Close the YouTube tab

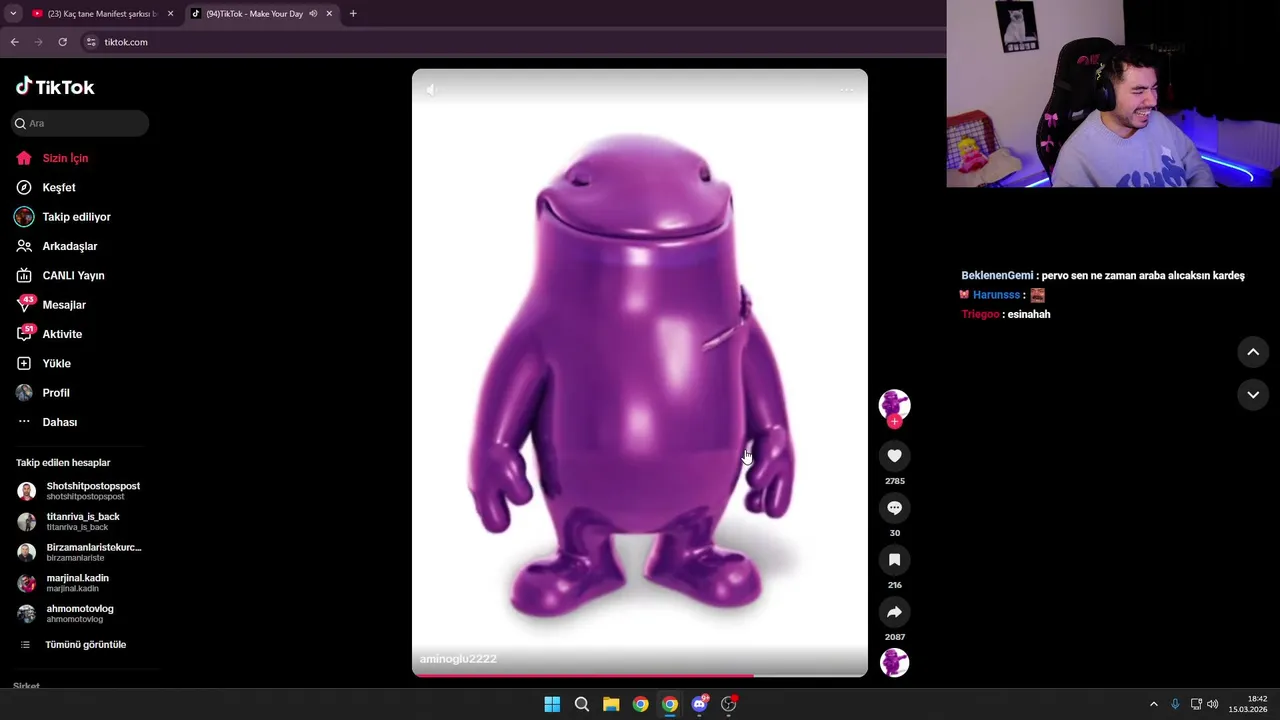tap(170, 14)
